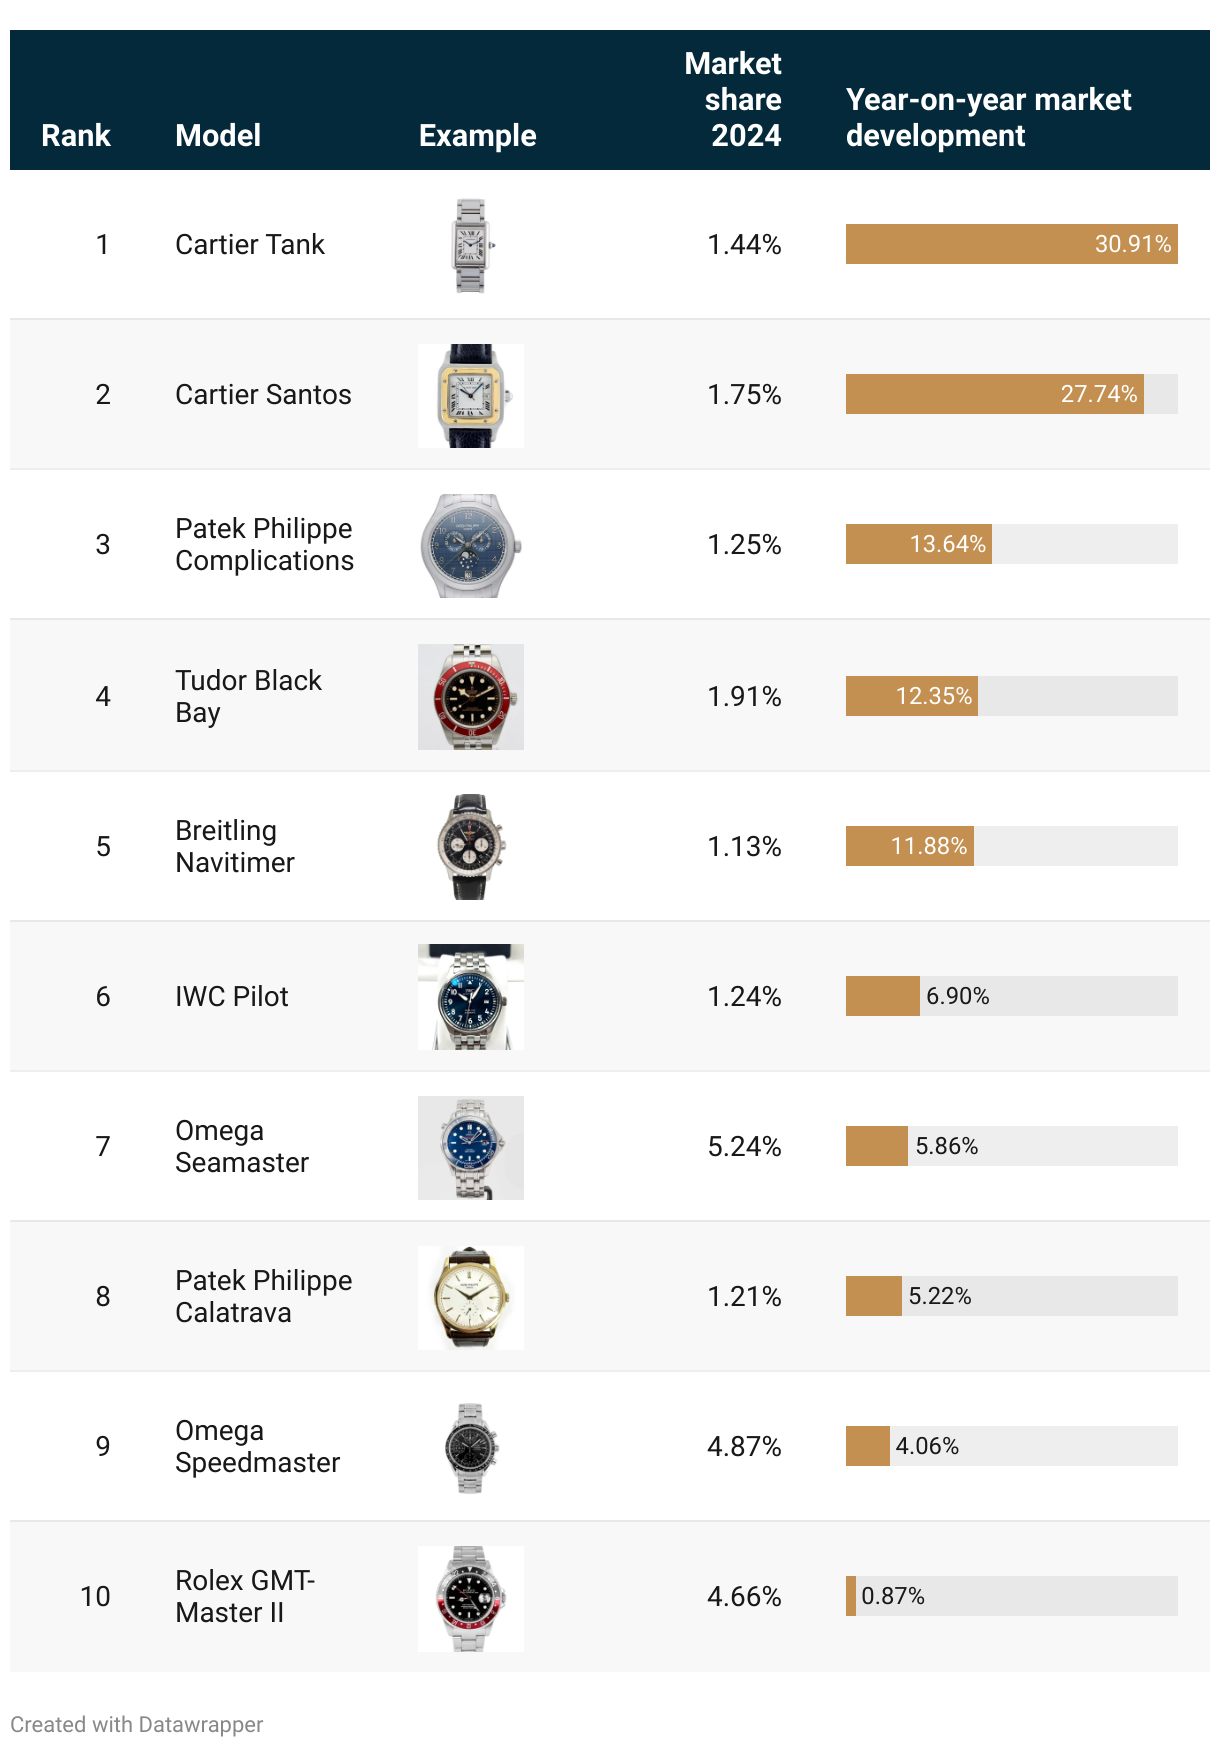Select the Model column header
The width and height of the screenshot is (1220, 1748).
218,135
